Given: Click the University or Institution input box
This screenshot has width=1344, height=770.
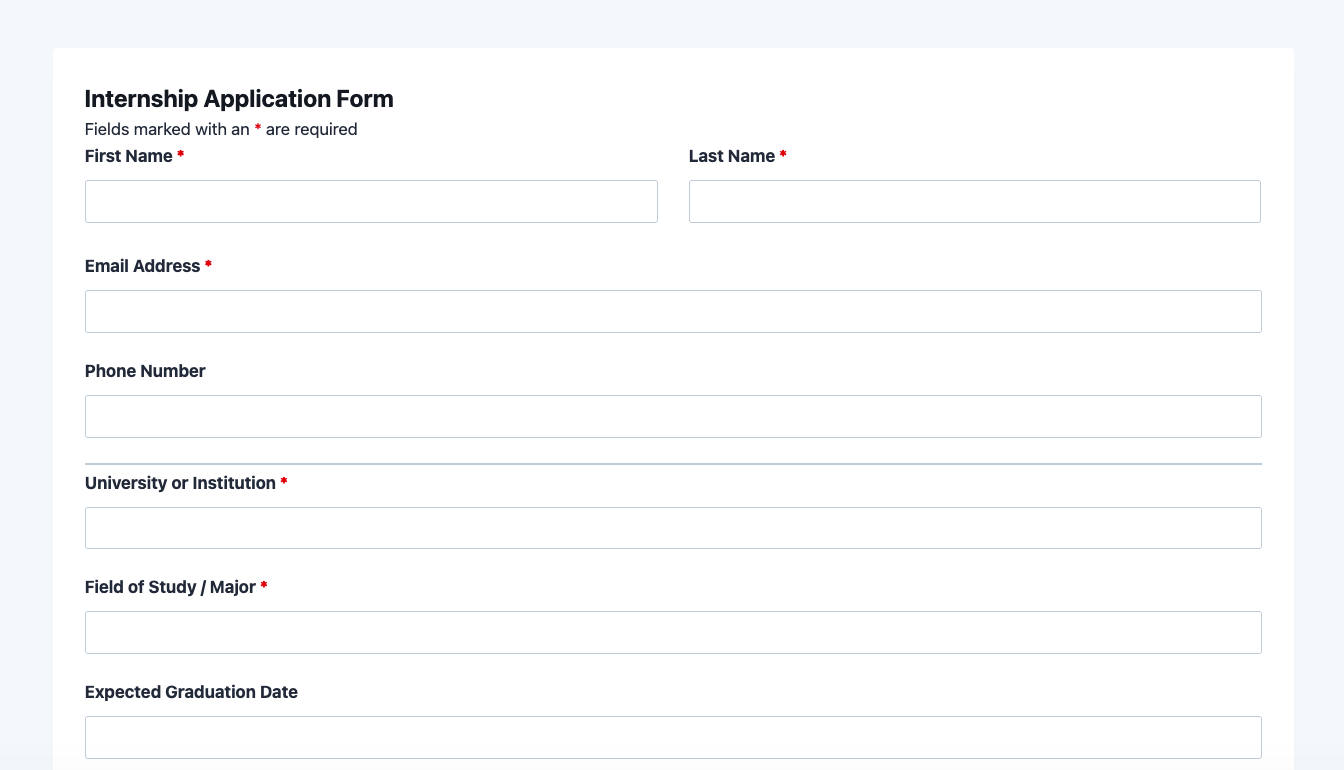Looking at the screenshot, I should (x=673, y=528).
